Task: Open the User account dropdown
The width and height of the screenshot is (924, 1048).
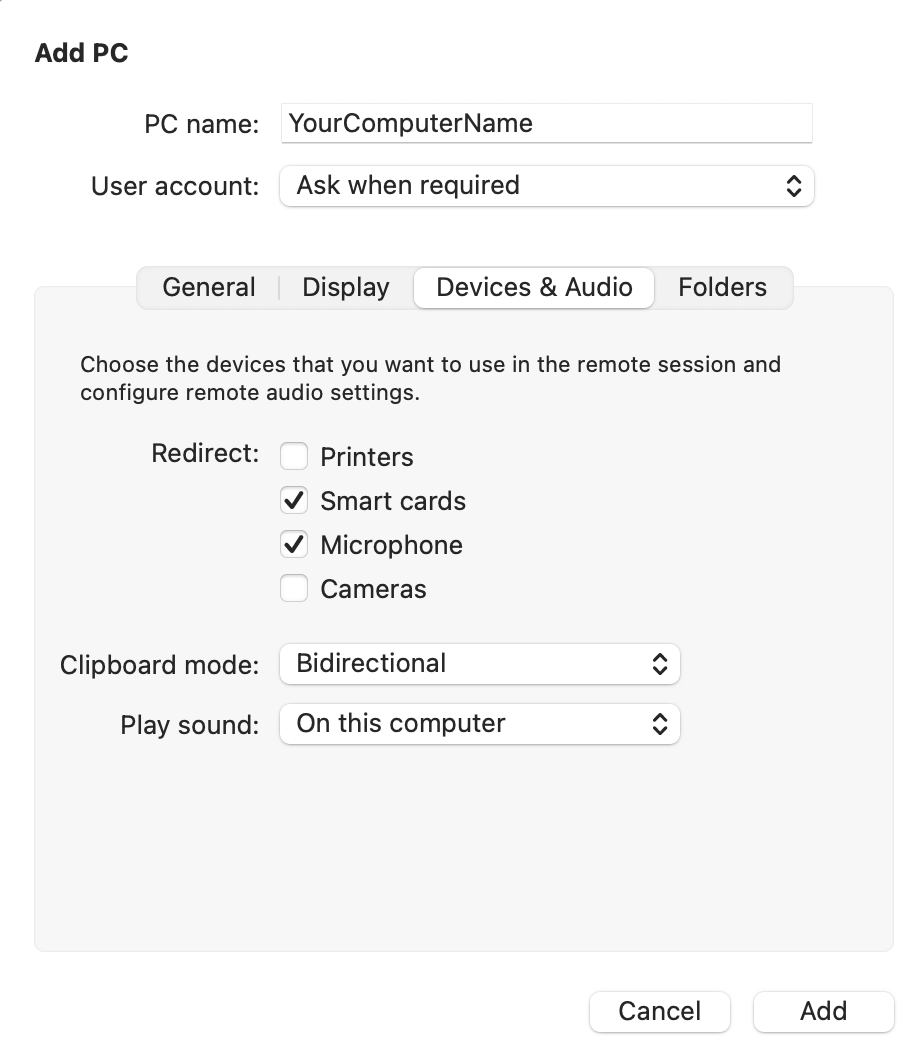Action: [x=546, y=186]
